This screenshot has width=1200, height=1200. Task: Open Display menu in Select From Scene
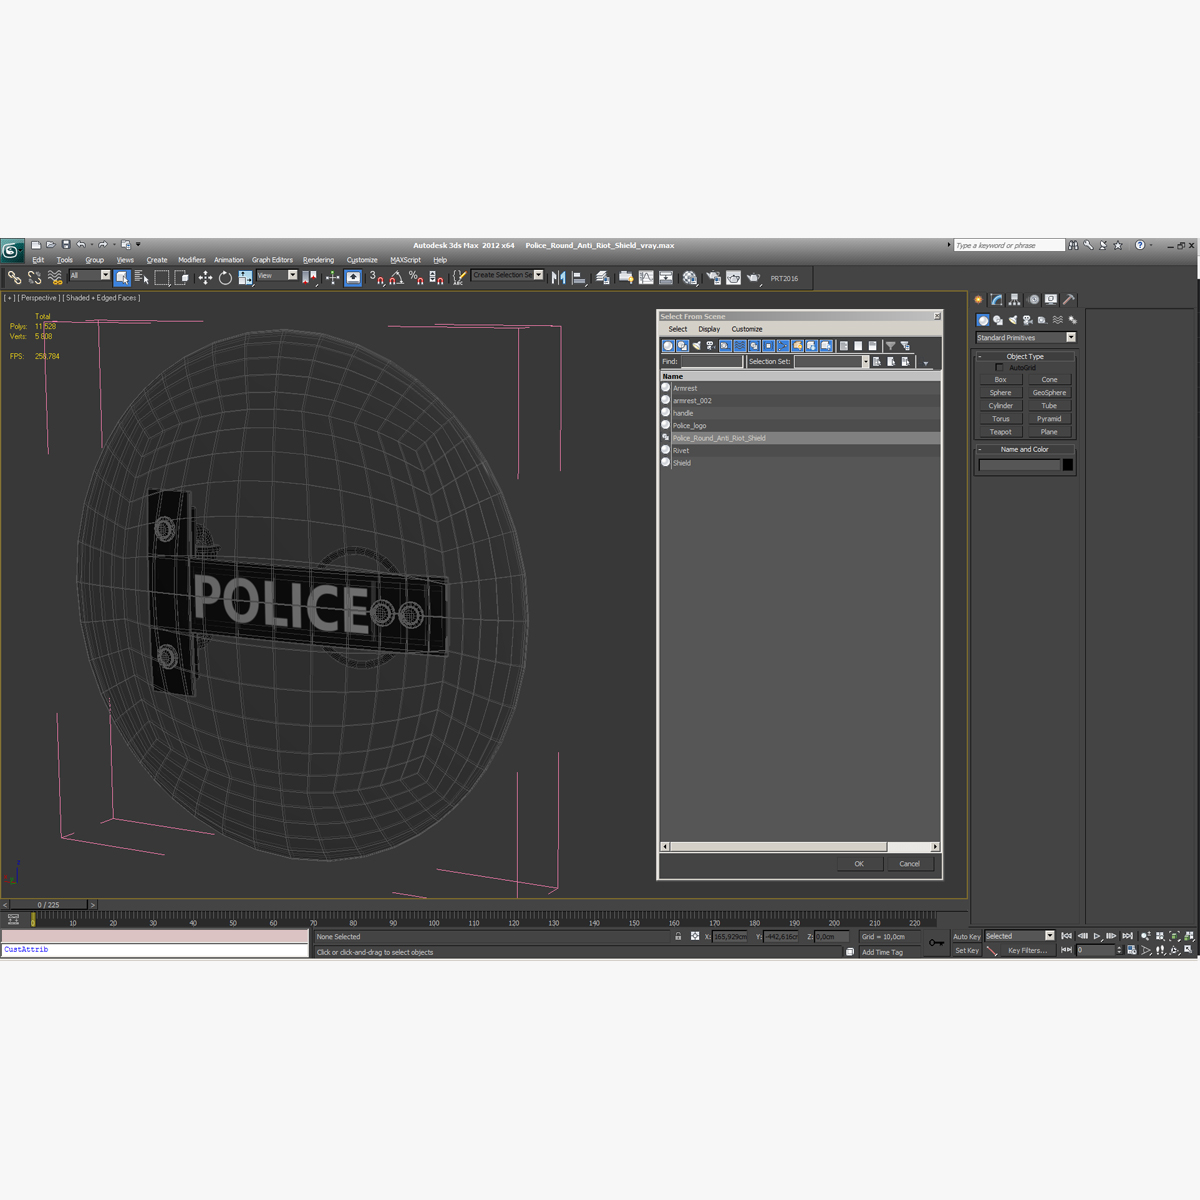[709, 329]
